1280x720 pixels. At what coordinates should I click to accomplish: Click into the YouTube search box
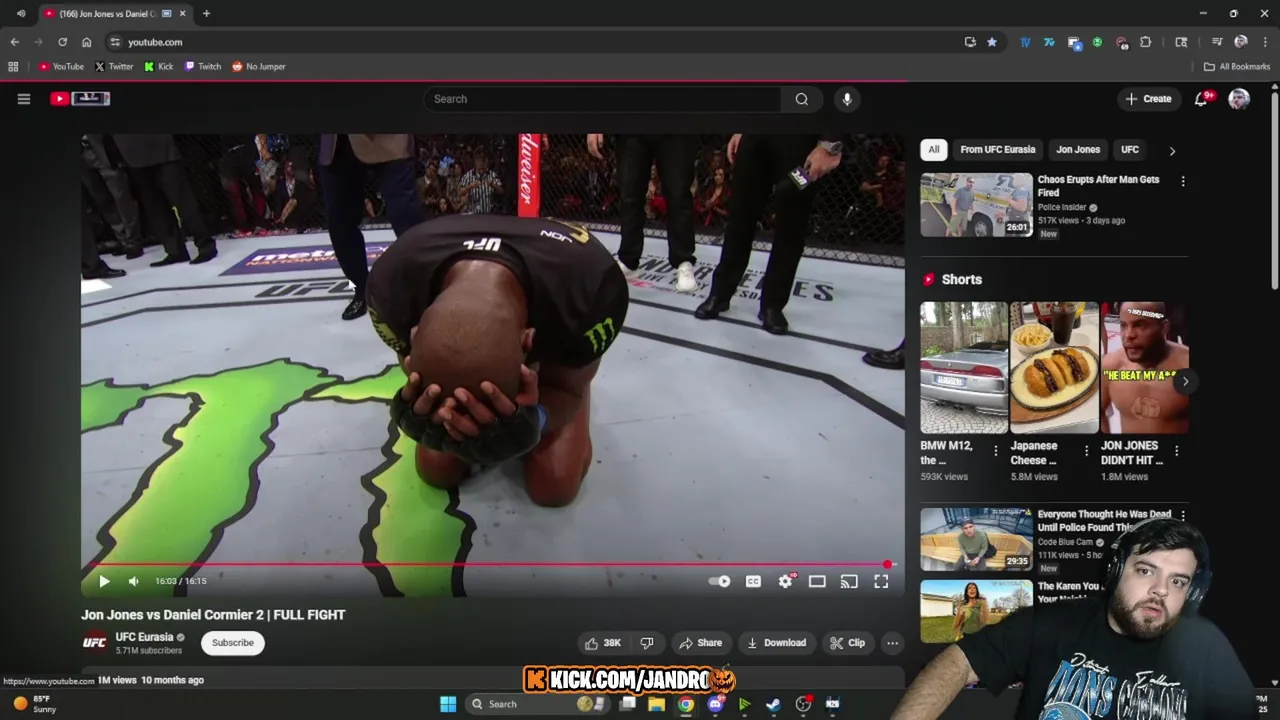click(x=603, y=99)
